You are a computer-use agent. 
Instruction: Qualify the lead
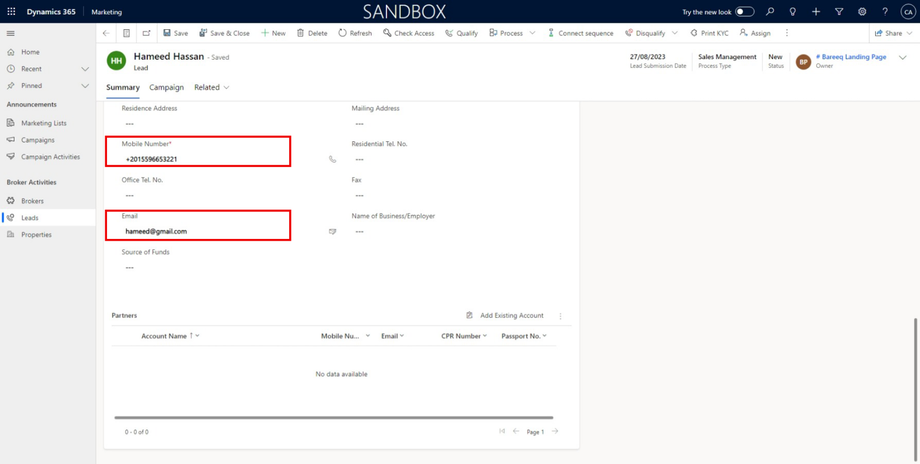(461, 33)
